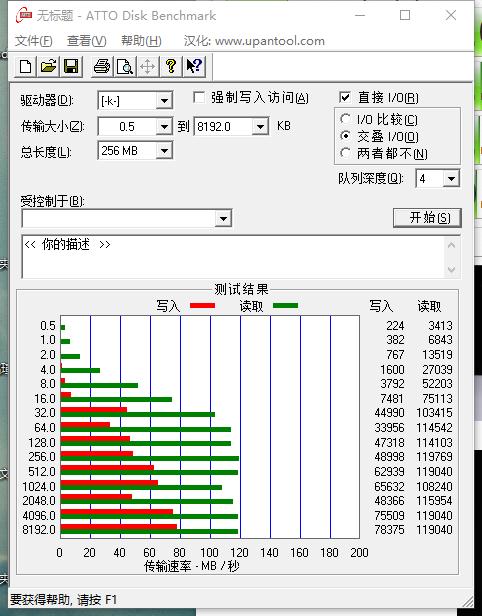
Task: Click the 512.0 row red write bar
Action: (107, 468)
